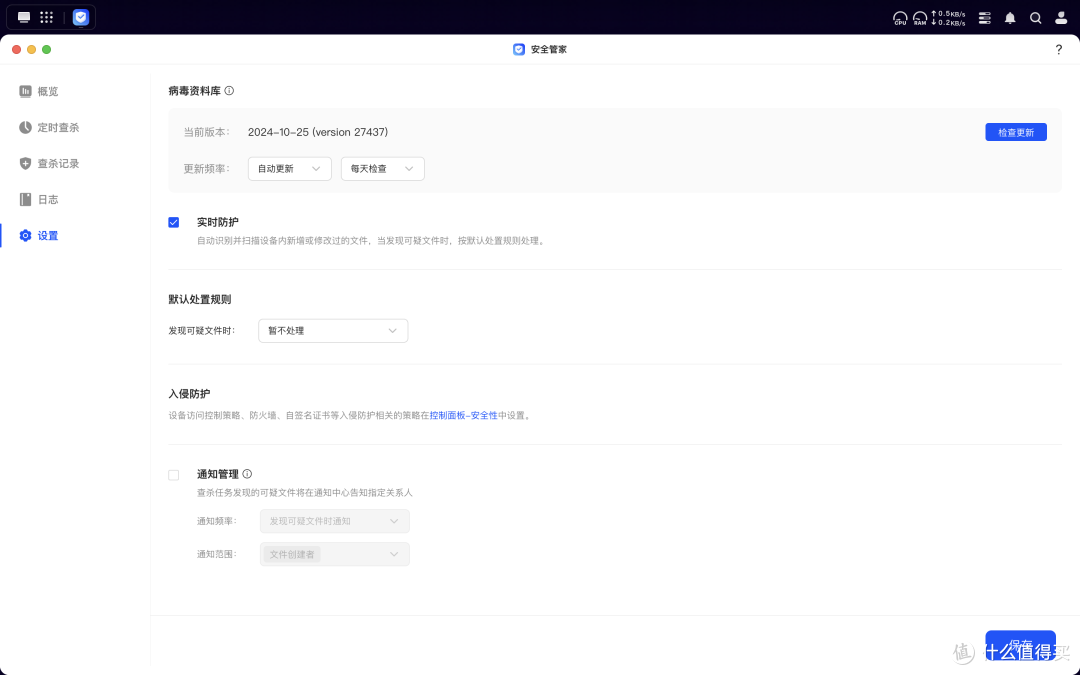Select Security Manager shield icon in taskbar
This screenshot has height=675, width=1080.
click(81, 17)
